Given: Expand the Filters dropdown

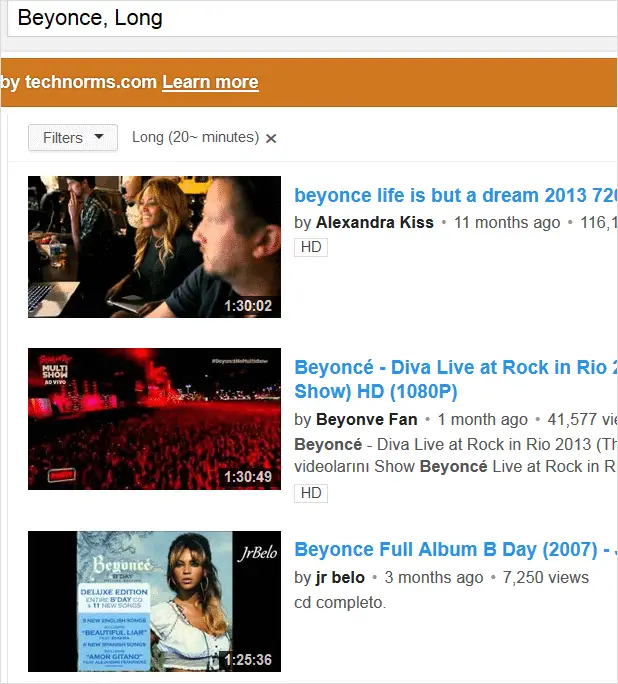Looking at the screenshot, I should [x=73, y=138].
